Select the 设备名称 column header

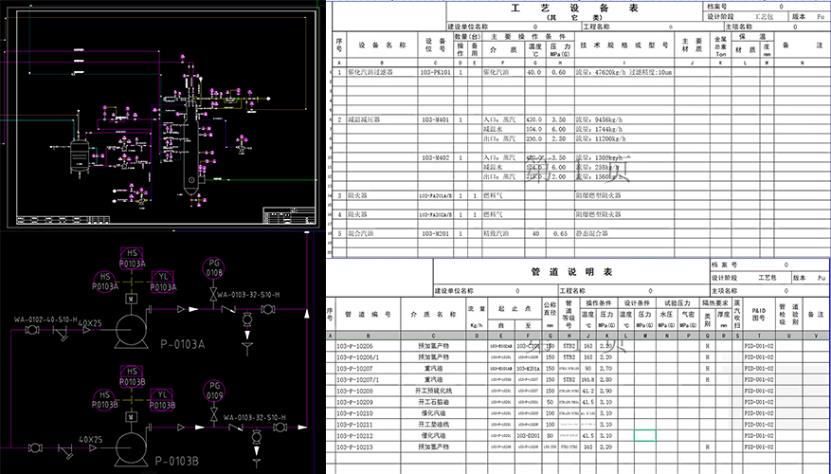point(388,45)
